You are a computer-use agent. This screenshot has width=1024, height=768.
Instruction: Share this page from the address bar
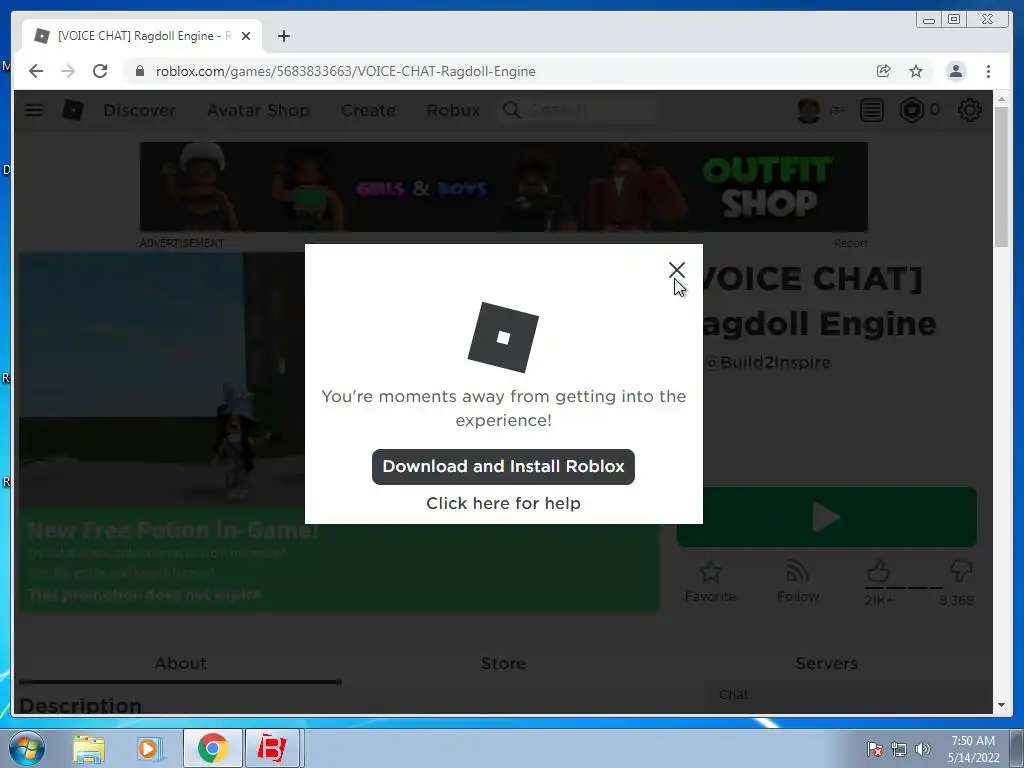tap(884, 71)
